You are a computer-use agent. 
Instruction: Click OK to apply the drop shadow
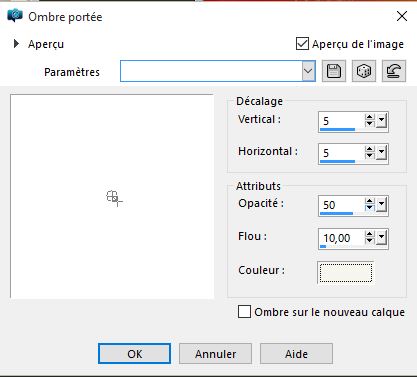(134, 354)
